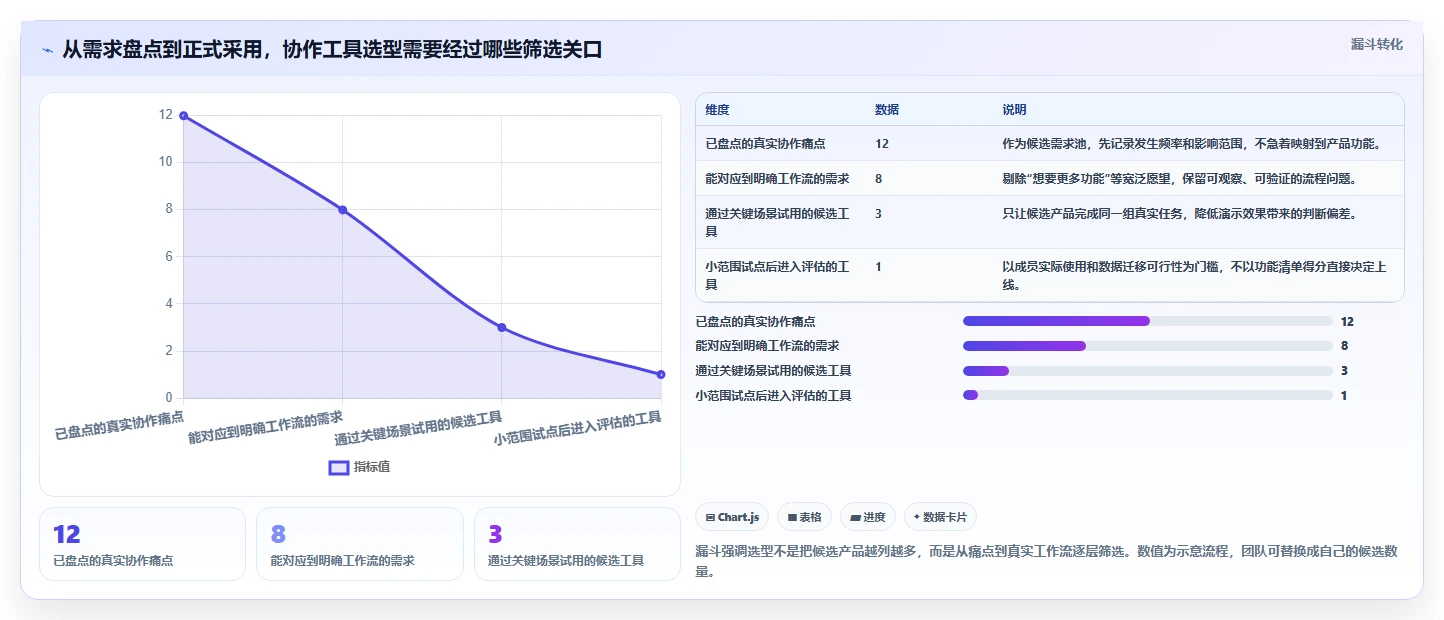1444x620 pixels.
Task: Select the Chart.js tag chip
Action: [732, 517]
